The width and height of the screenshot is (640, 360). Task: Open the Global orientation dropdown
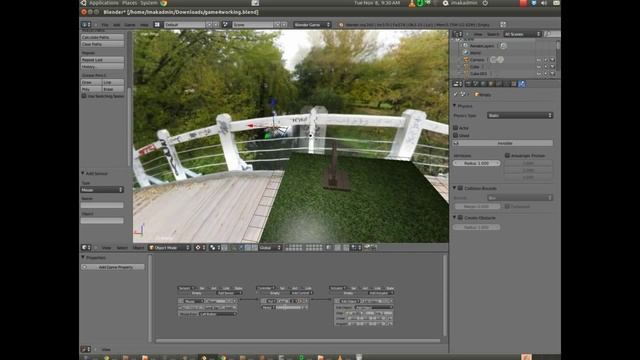270,247
